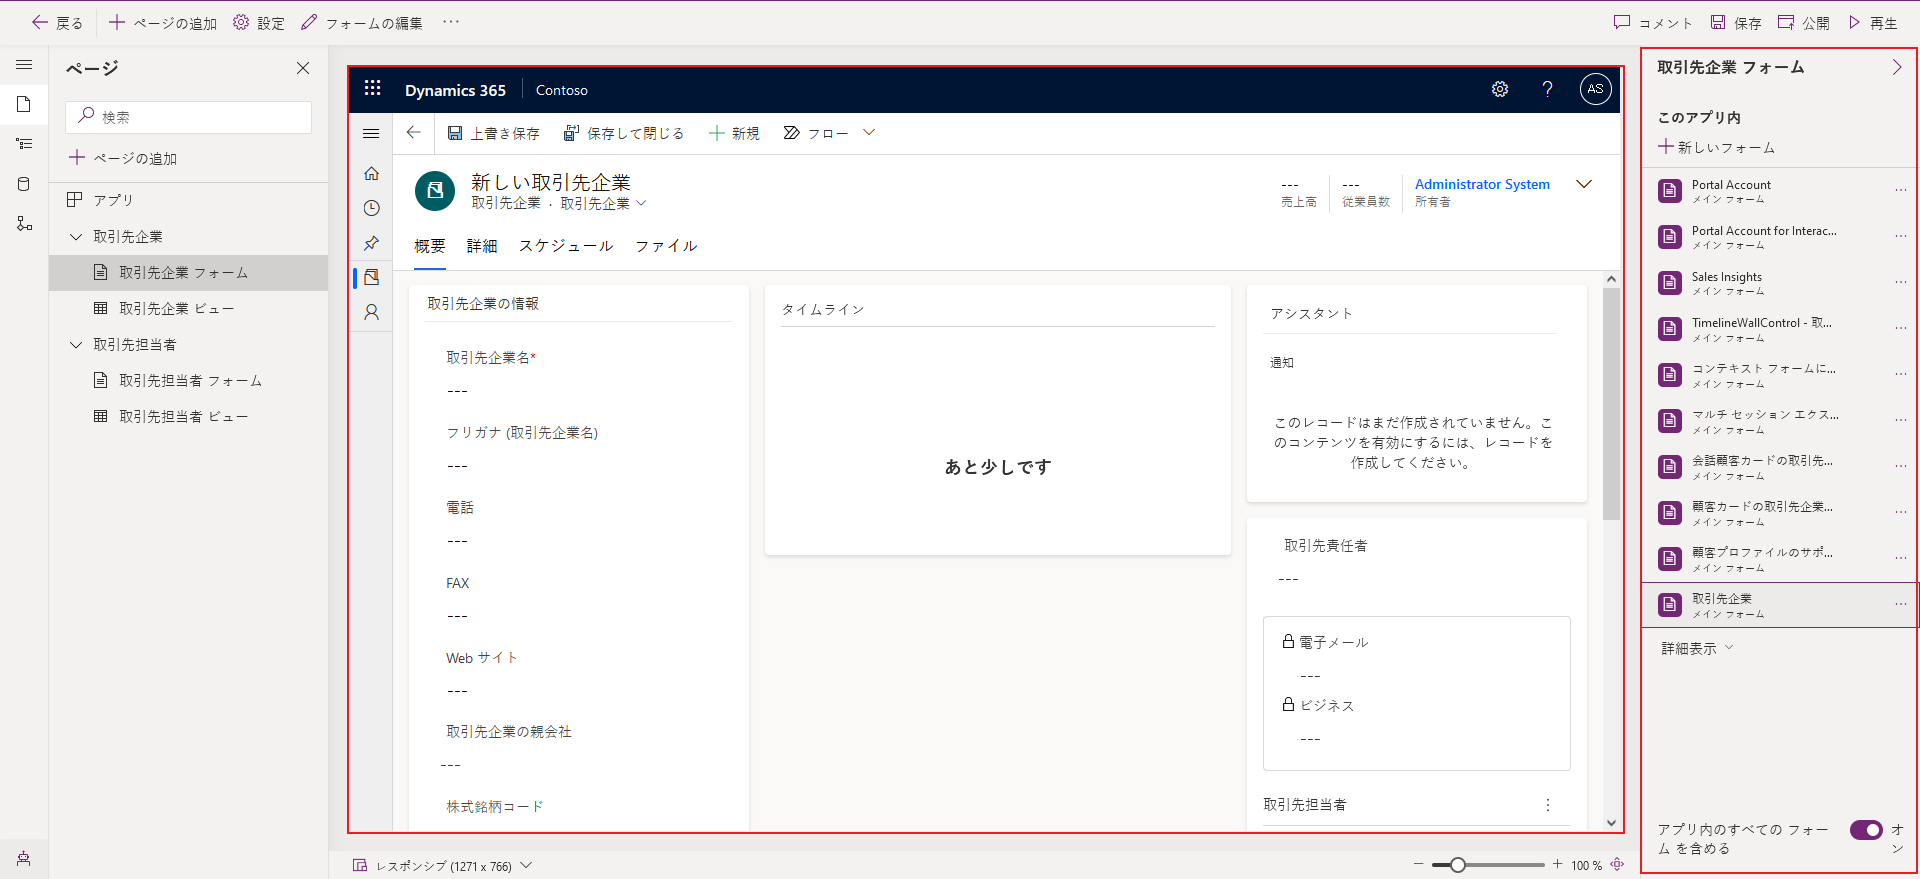Viewport: 1920px width, 879px height.
Task: Open the help question mark icon
Action: pyautogui.click(x=1547, y=89)
